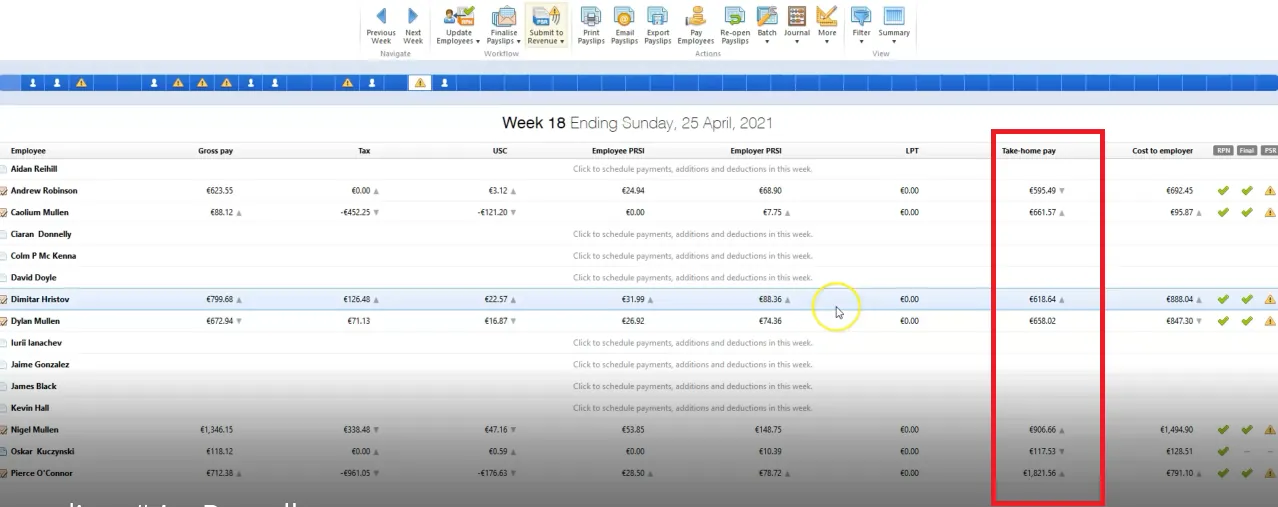Click the PSR column header badge

[x=1270, y=151]
